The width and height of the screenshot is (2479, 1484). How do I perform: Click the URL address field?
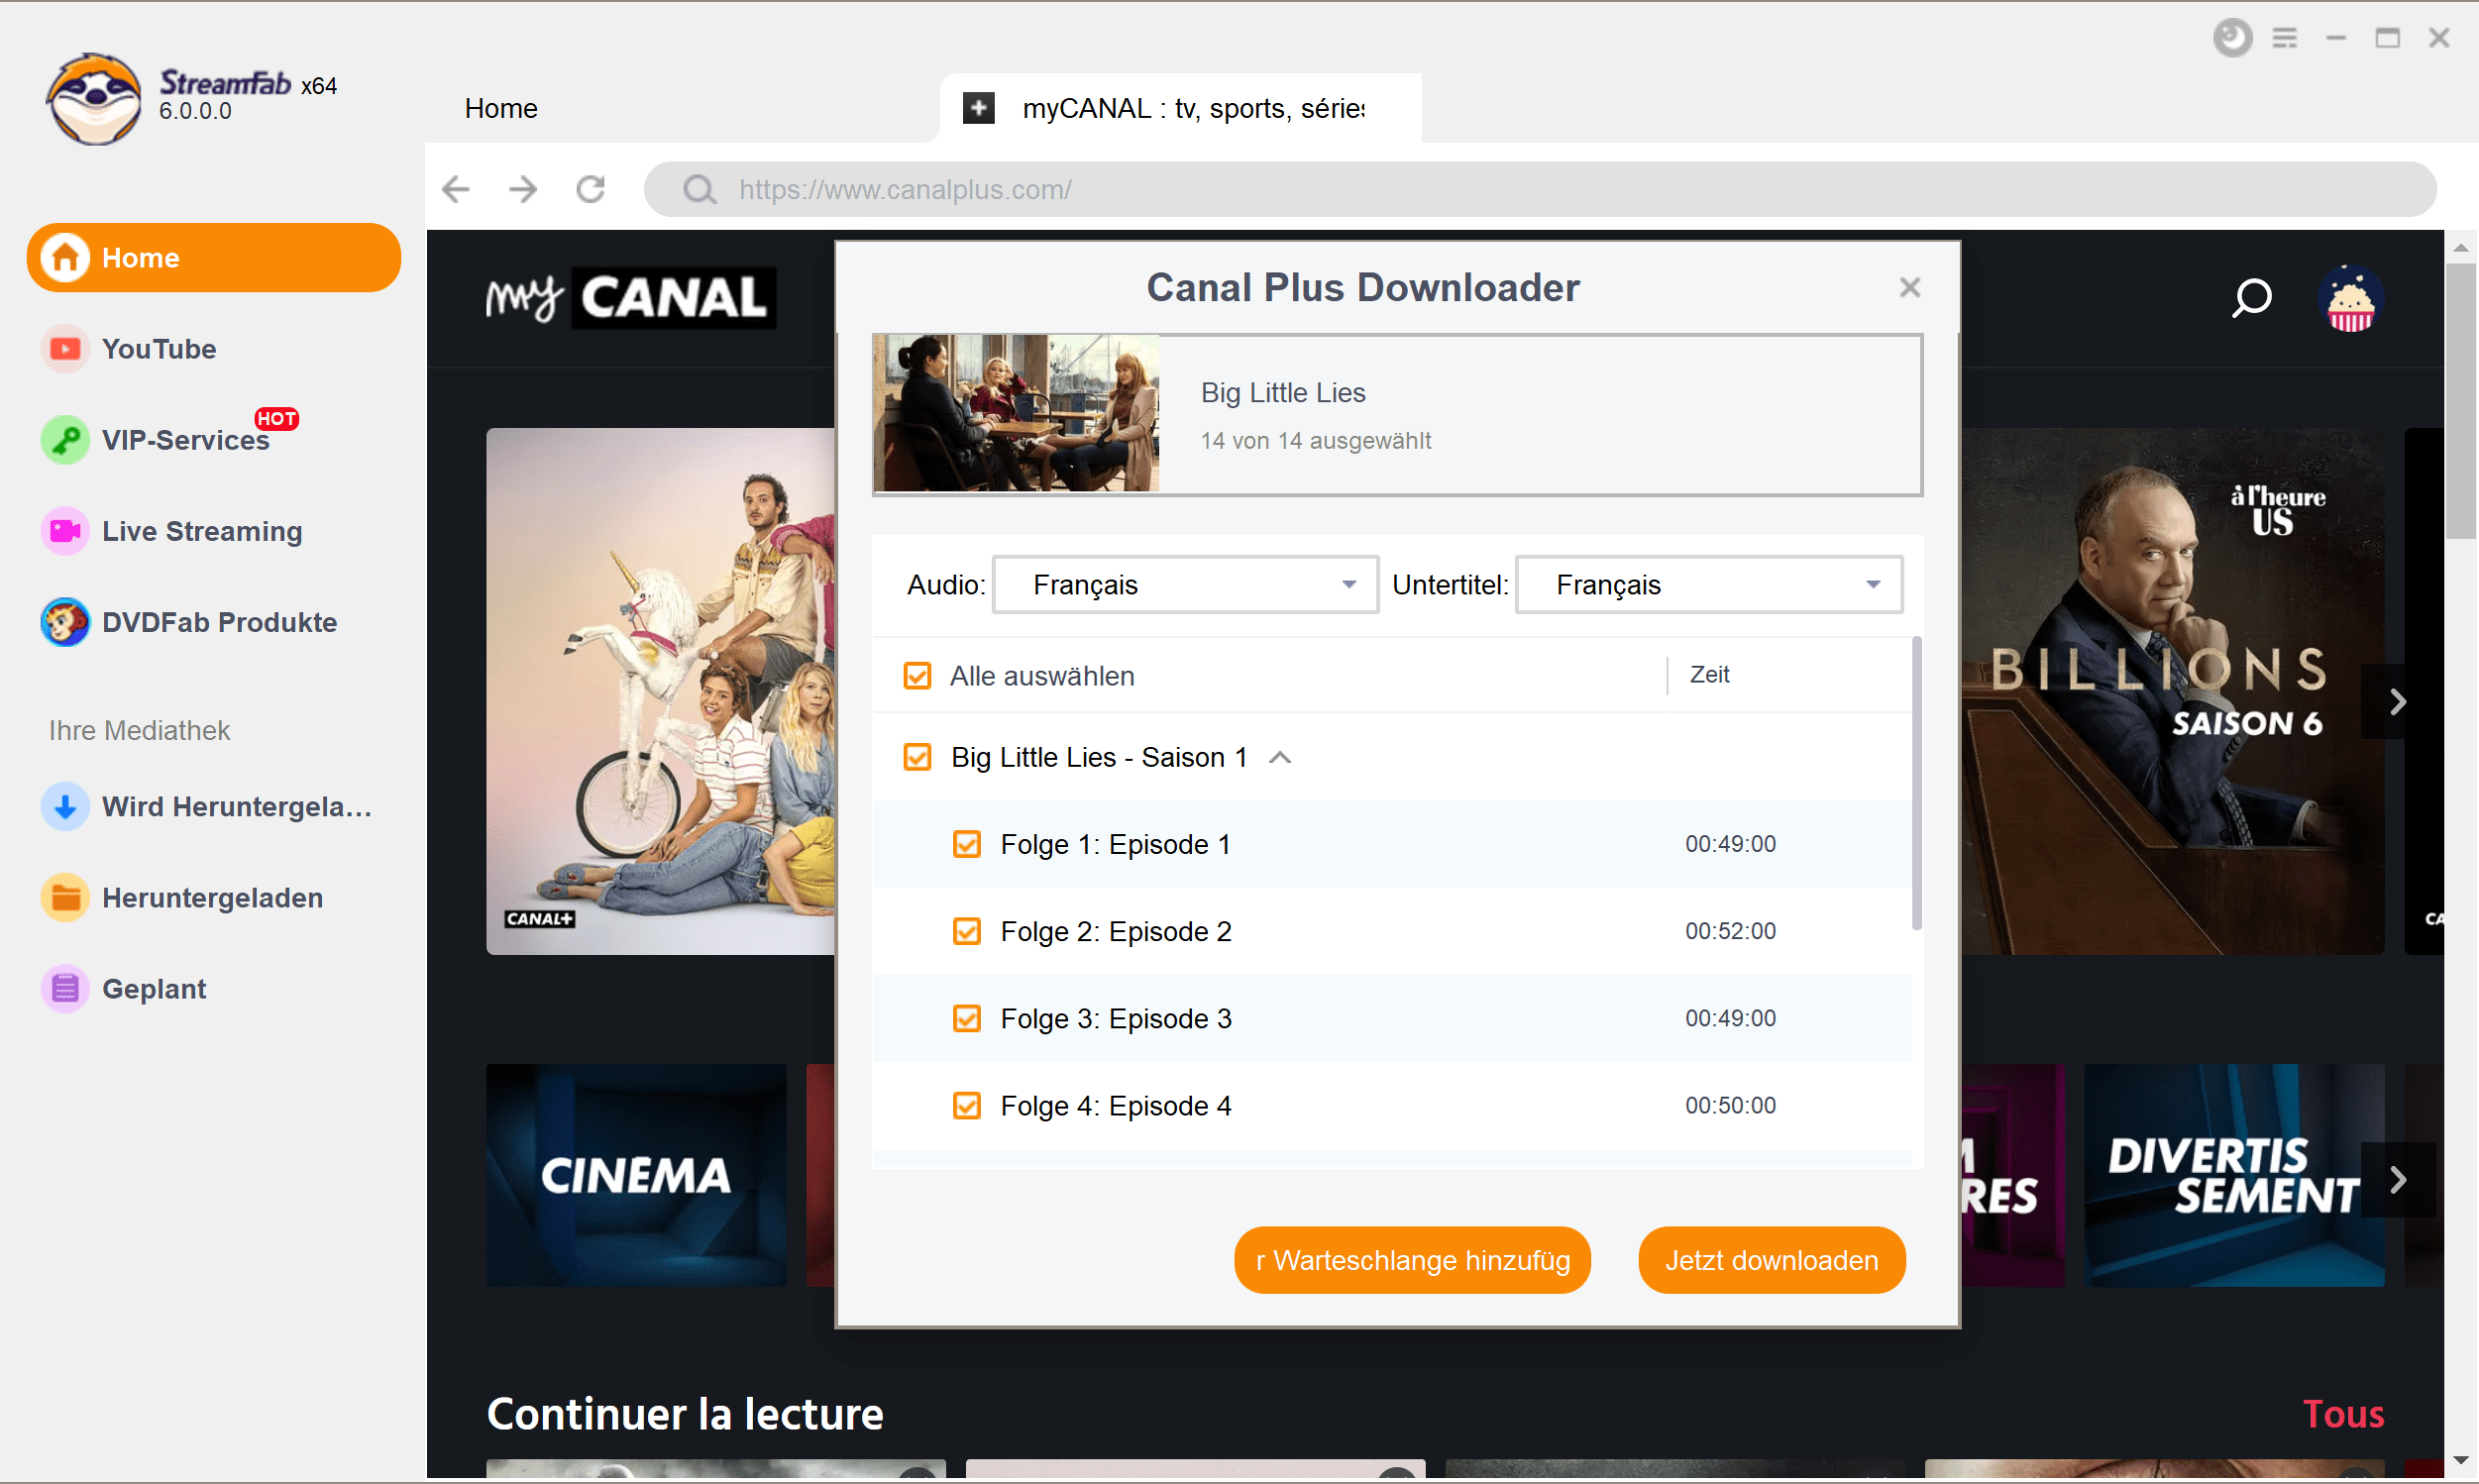(1540, 189)
